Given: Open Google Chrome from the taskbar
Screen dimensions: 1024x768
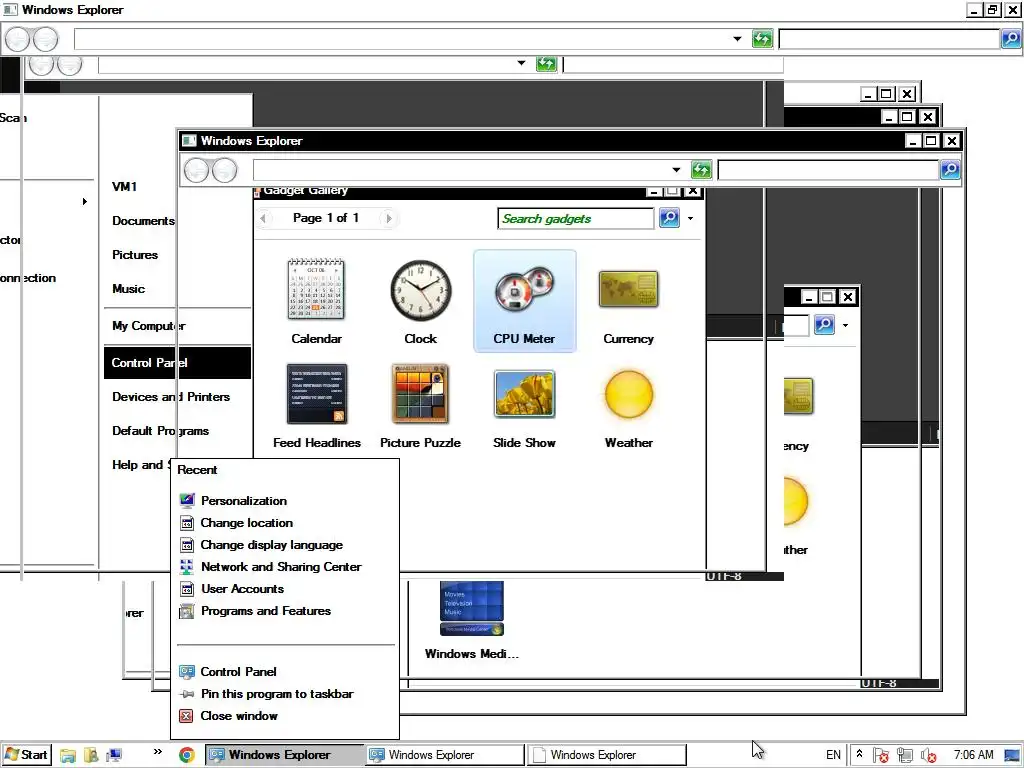Looking at the screenshot, I should pos(187,755).
